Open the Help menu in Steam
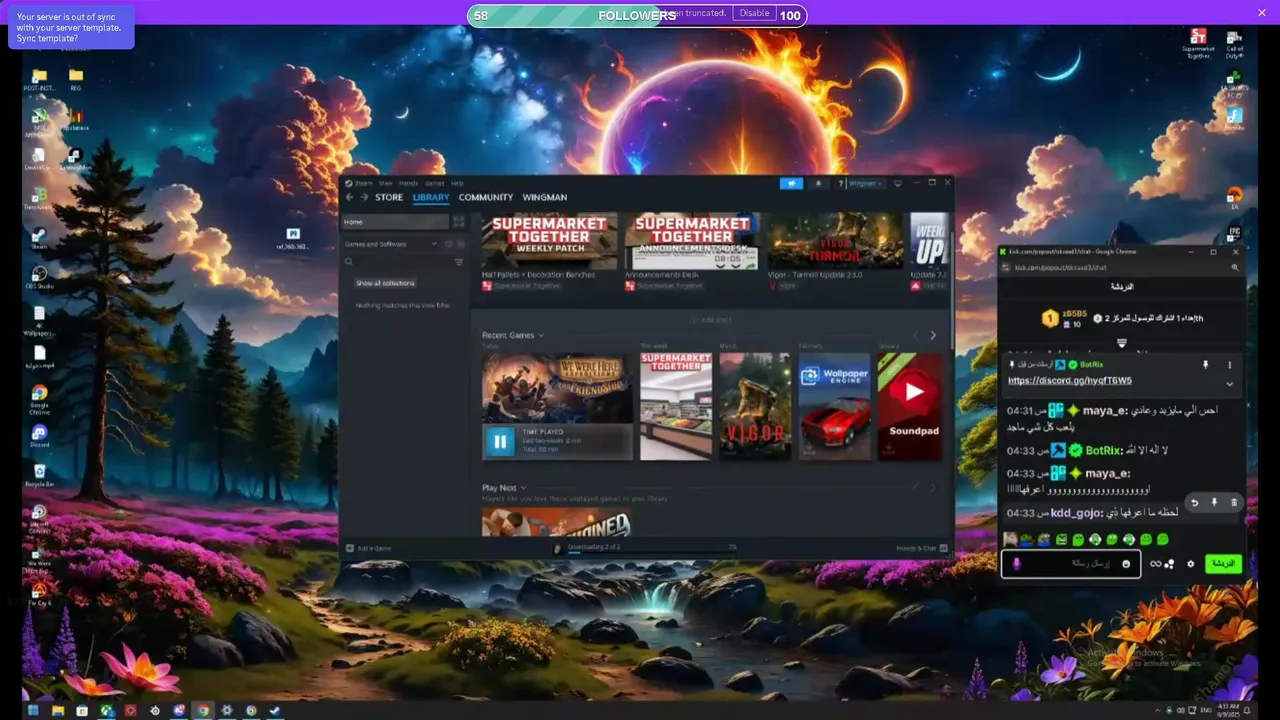 tap(457, 183)
